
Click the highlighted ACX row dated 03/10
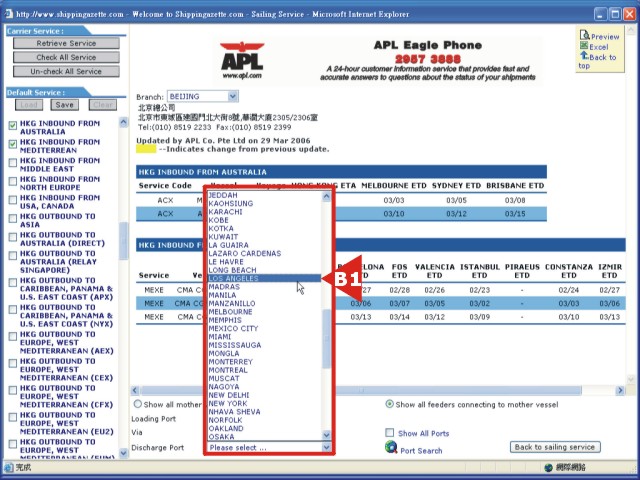pos(341,214)
